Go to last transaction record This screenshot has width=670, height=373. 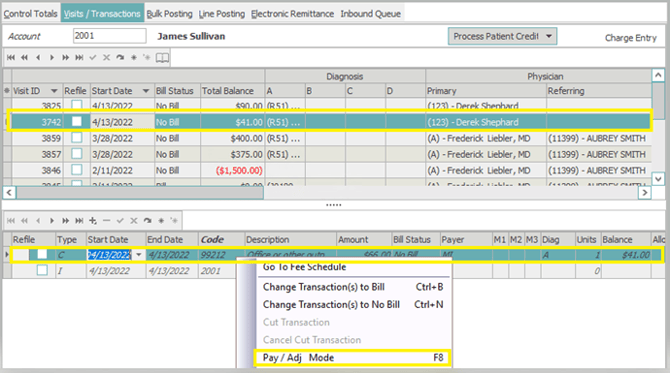click(79, 220)
